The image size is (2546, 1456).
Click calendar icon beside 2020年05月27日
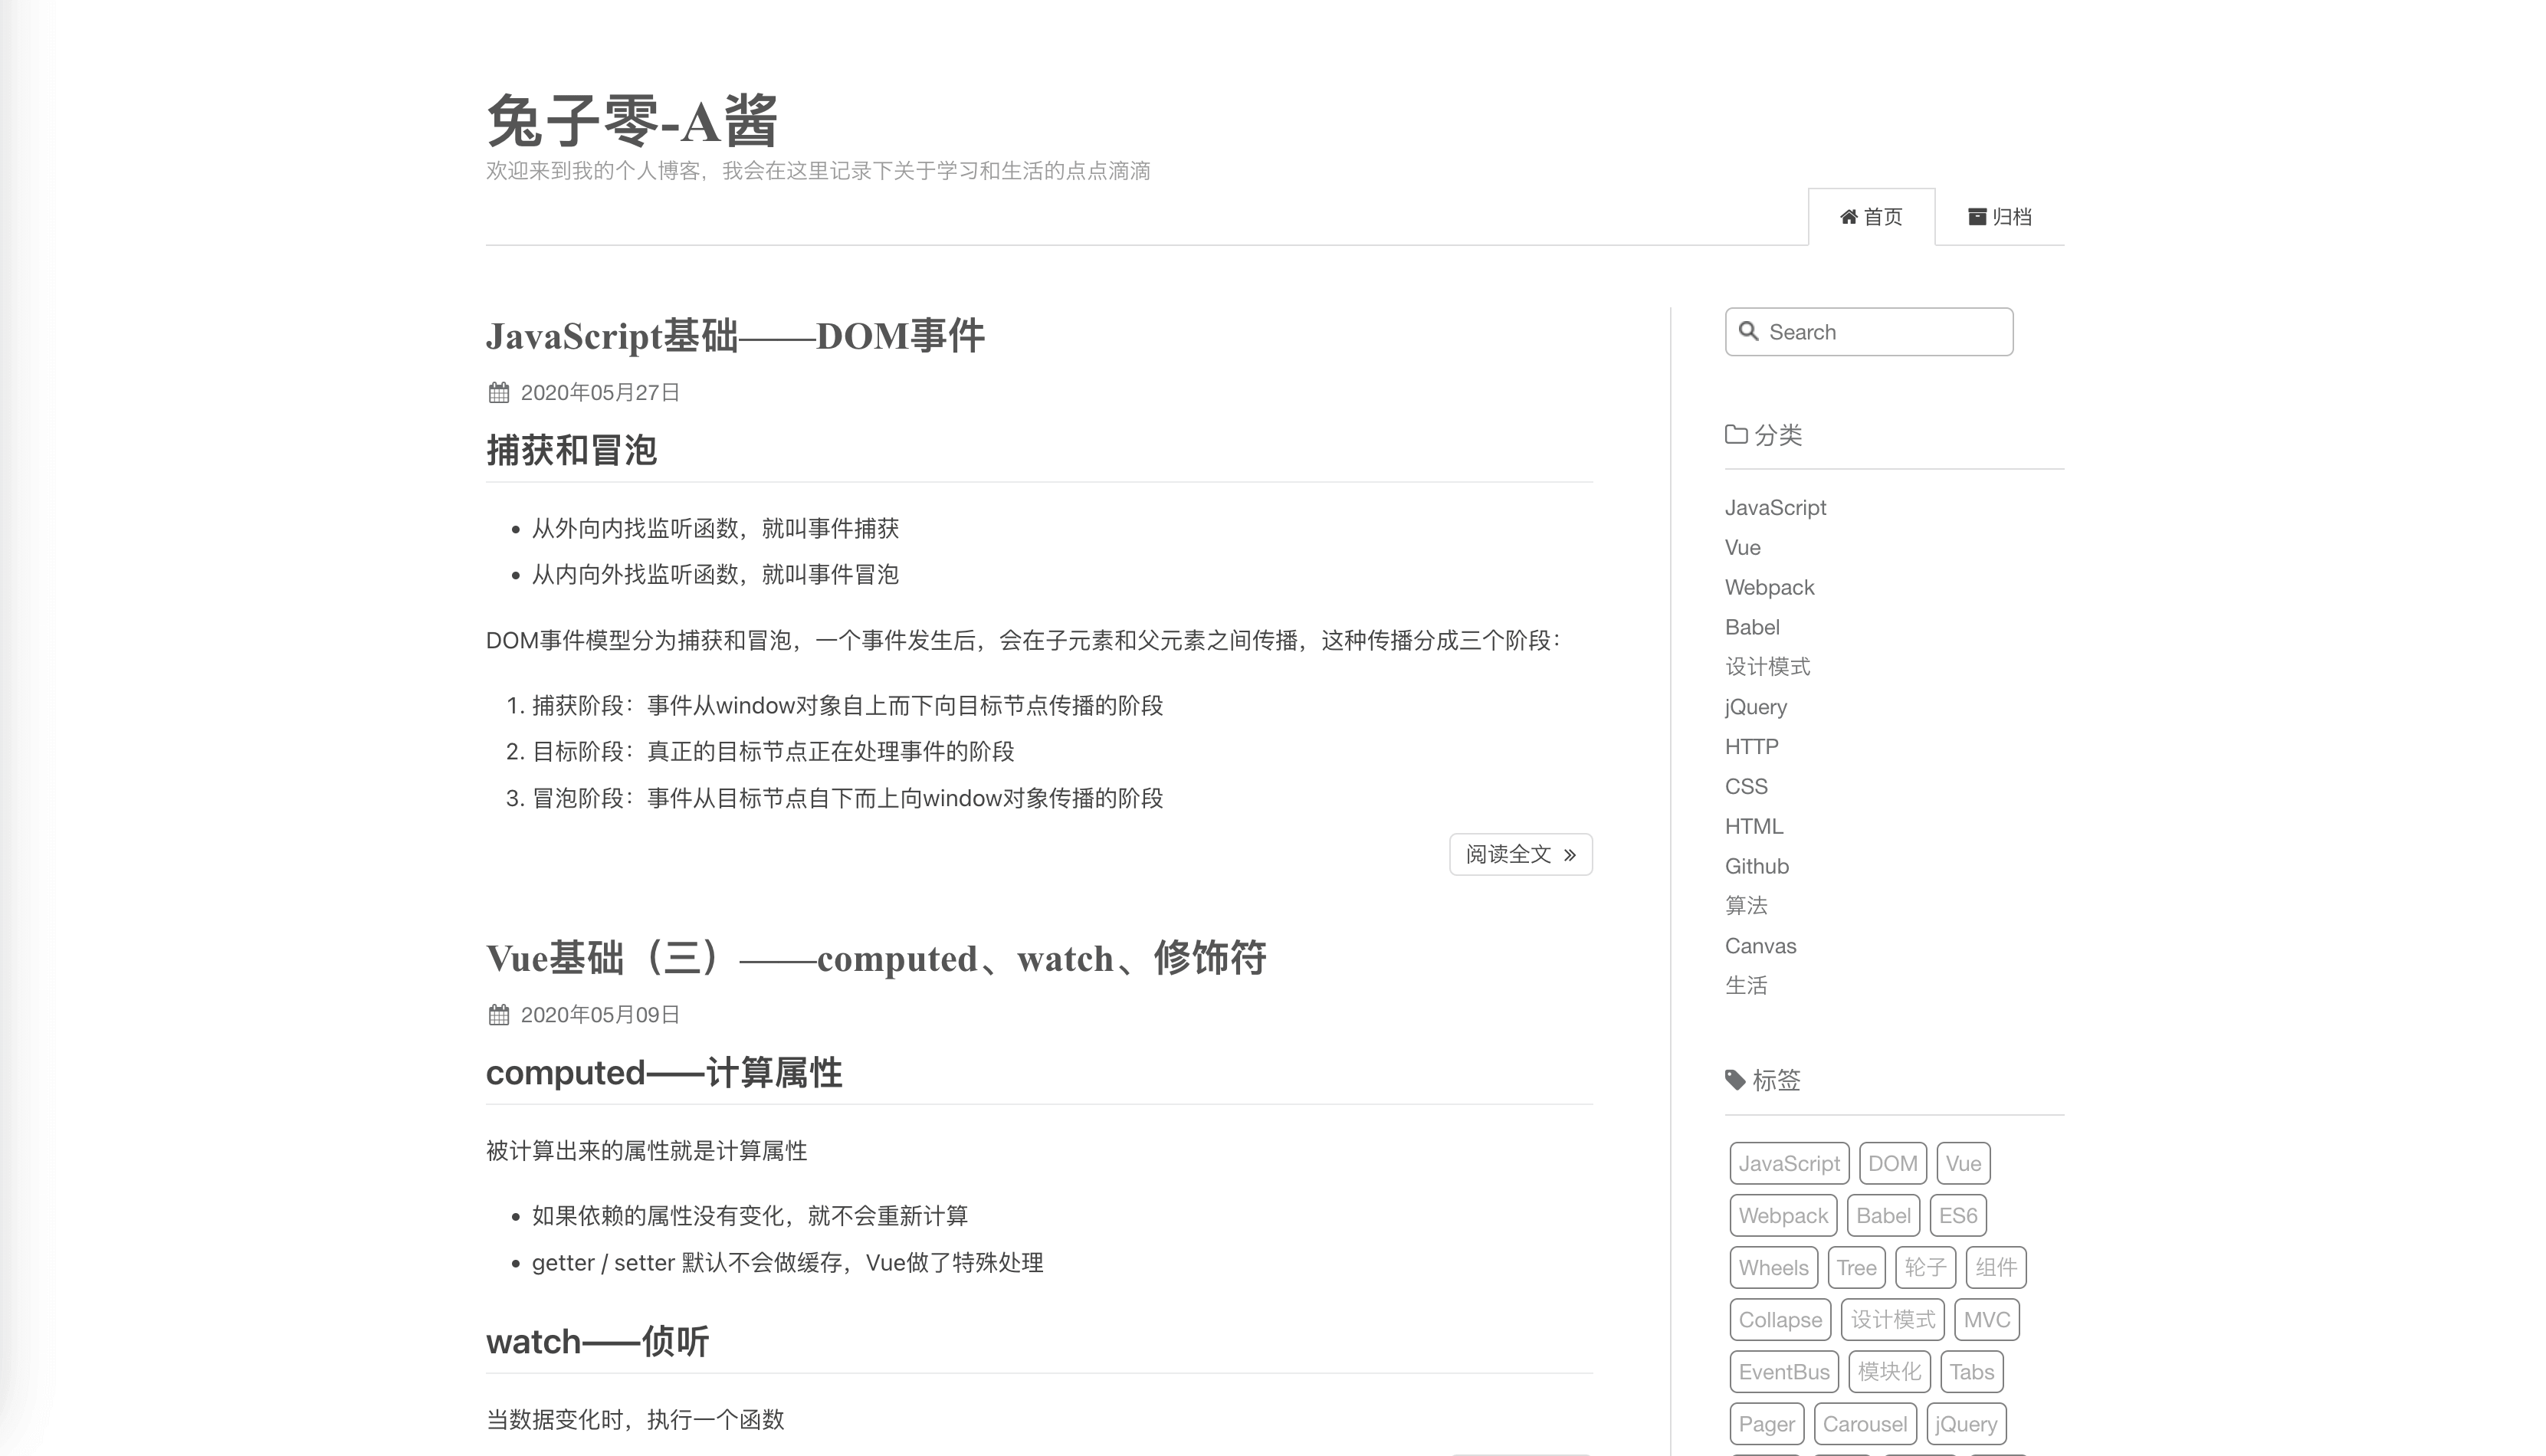[498, 393]
